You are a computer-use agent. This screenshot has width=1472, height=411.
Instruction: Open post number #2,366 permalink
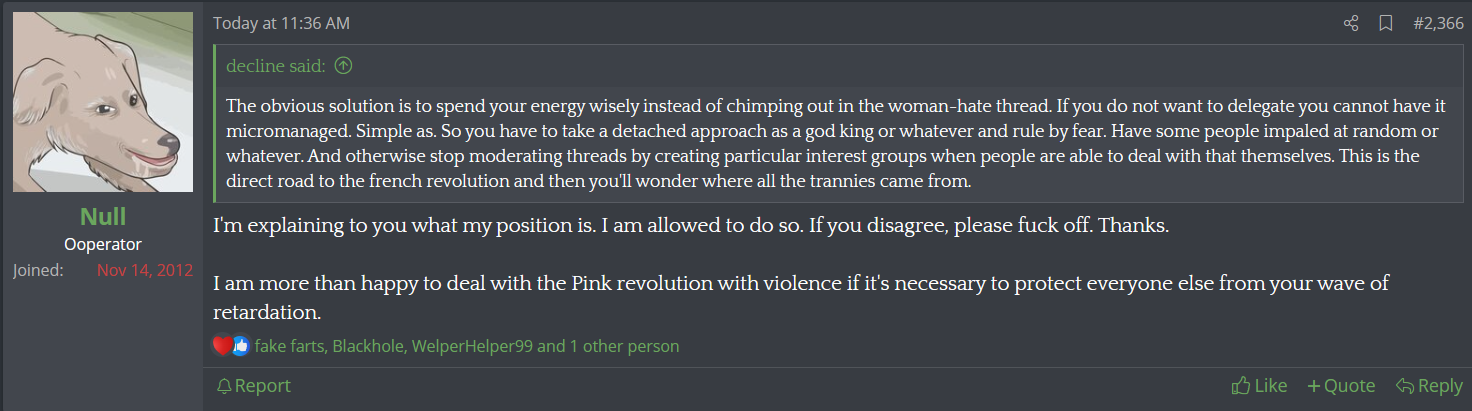click(1438, 23)
